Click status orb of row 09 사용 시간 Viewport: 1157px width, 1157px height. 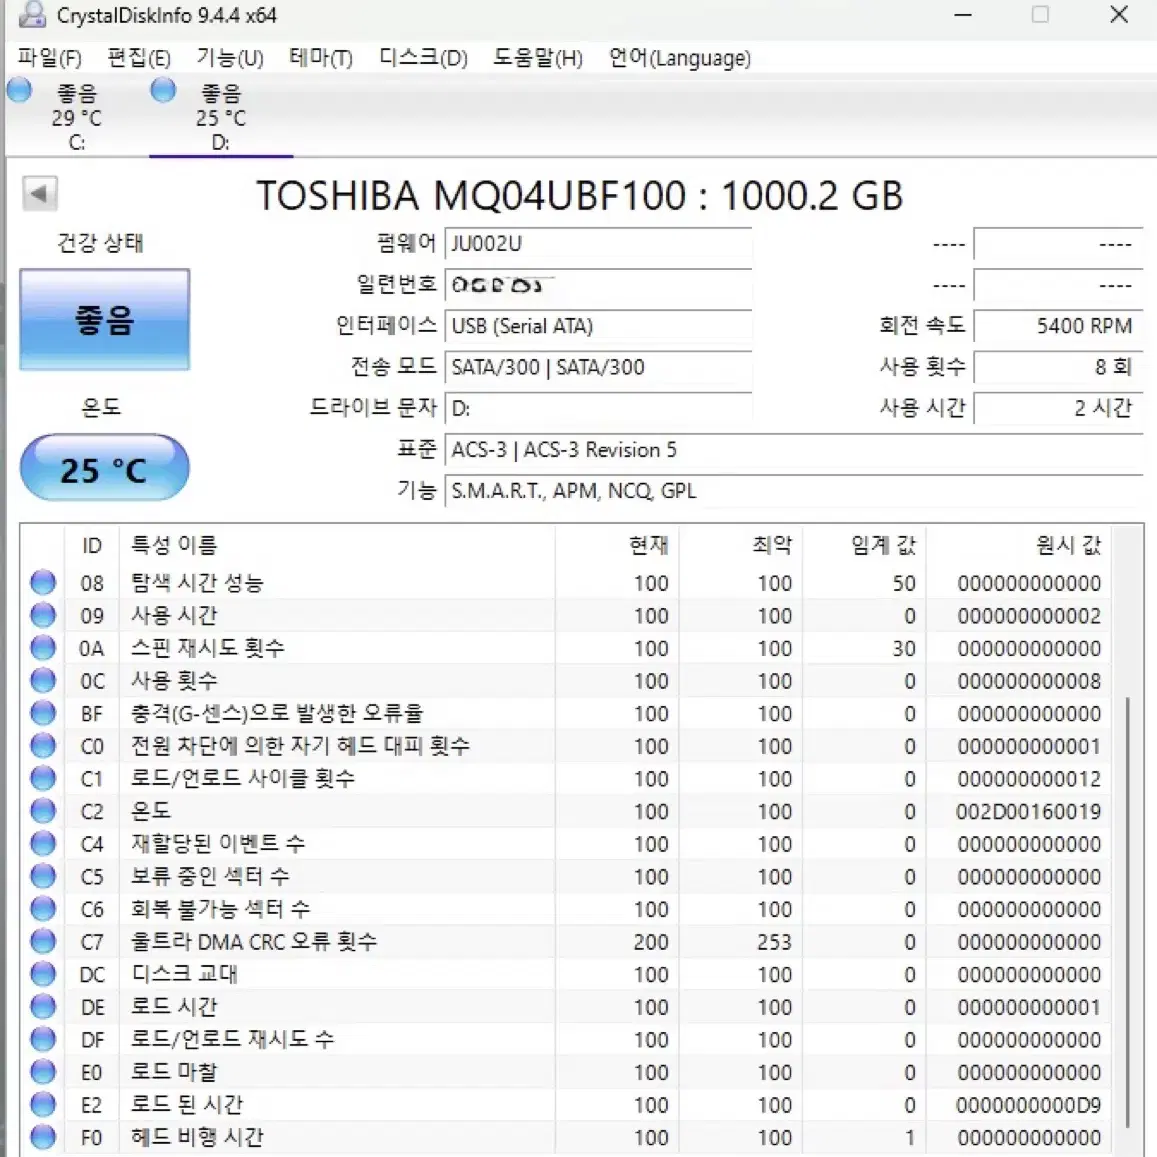43,615
